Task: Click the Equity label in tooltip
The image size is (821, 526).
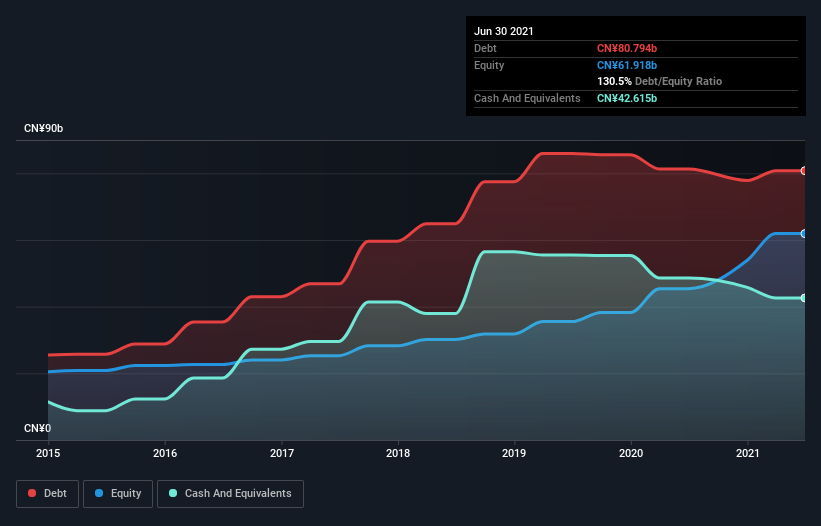Action: [489, 65]
